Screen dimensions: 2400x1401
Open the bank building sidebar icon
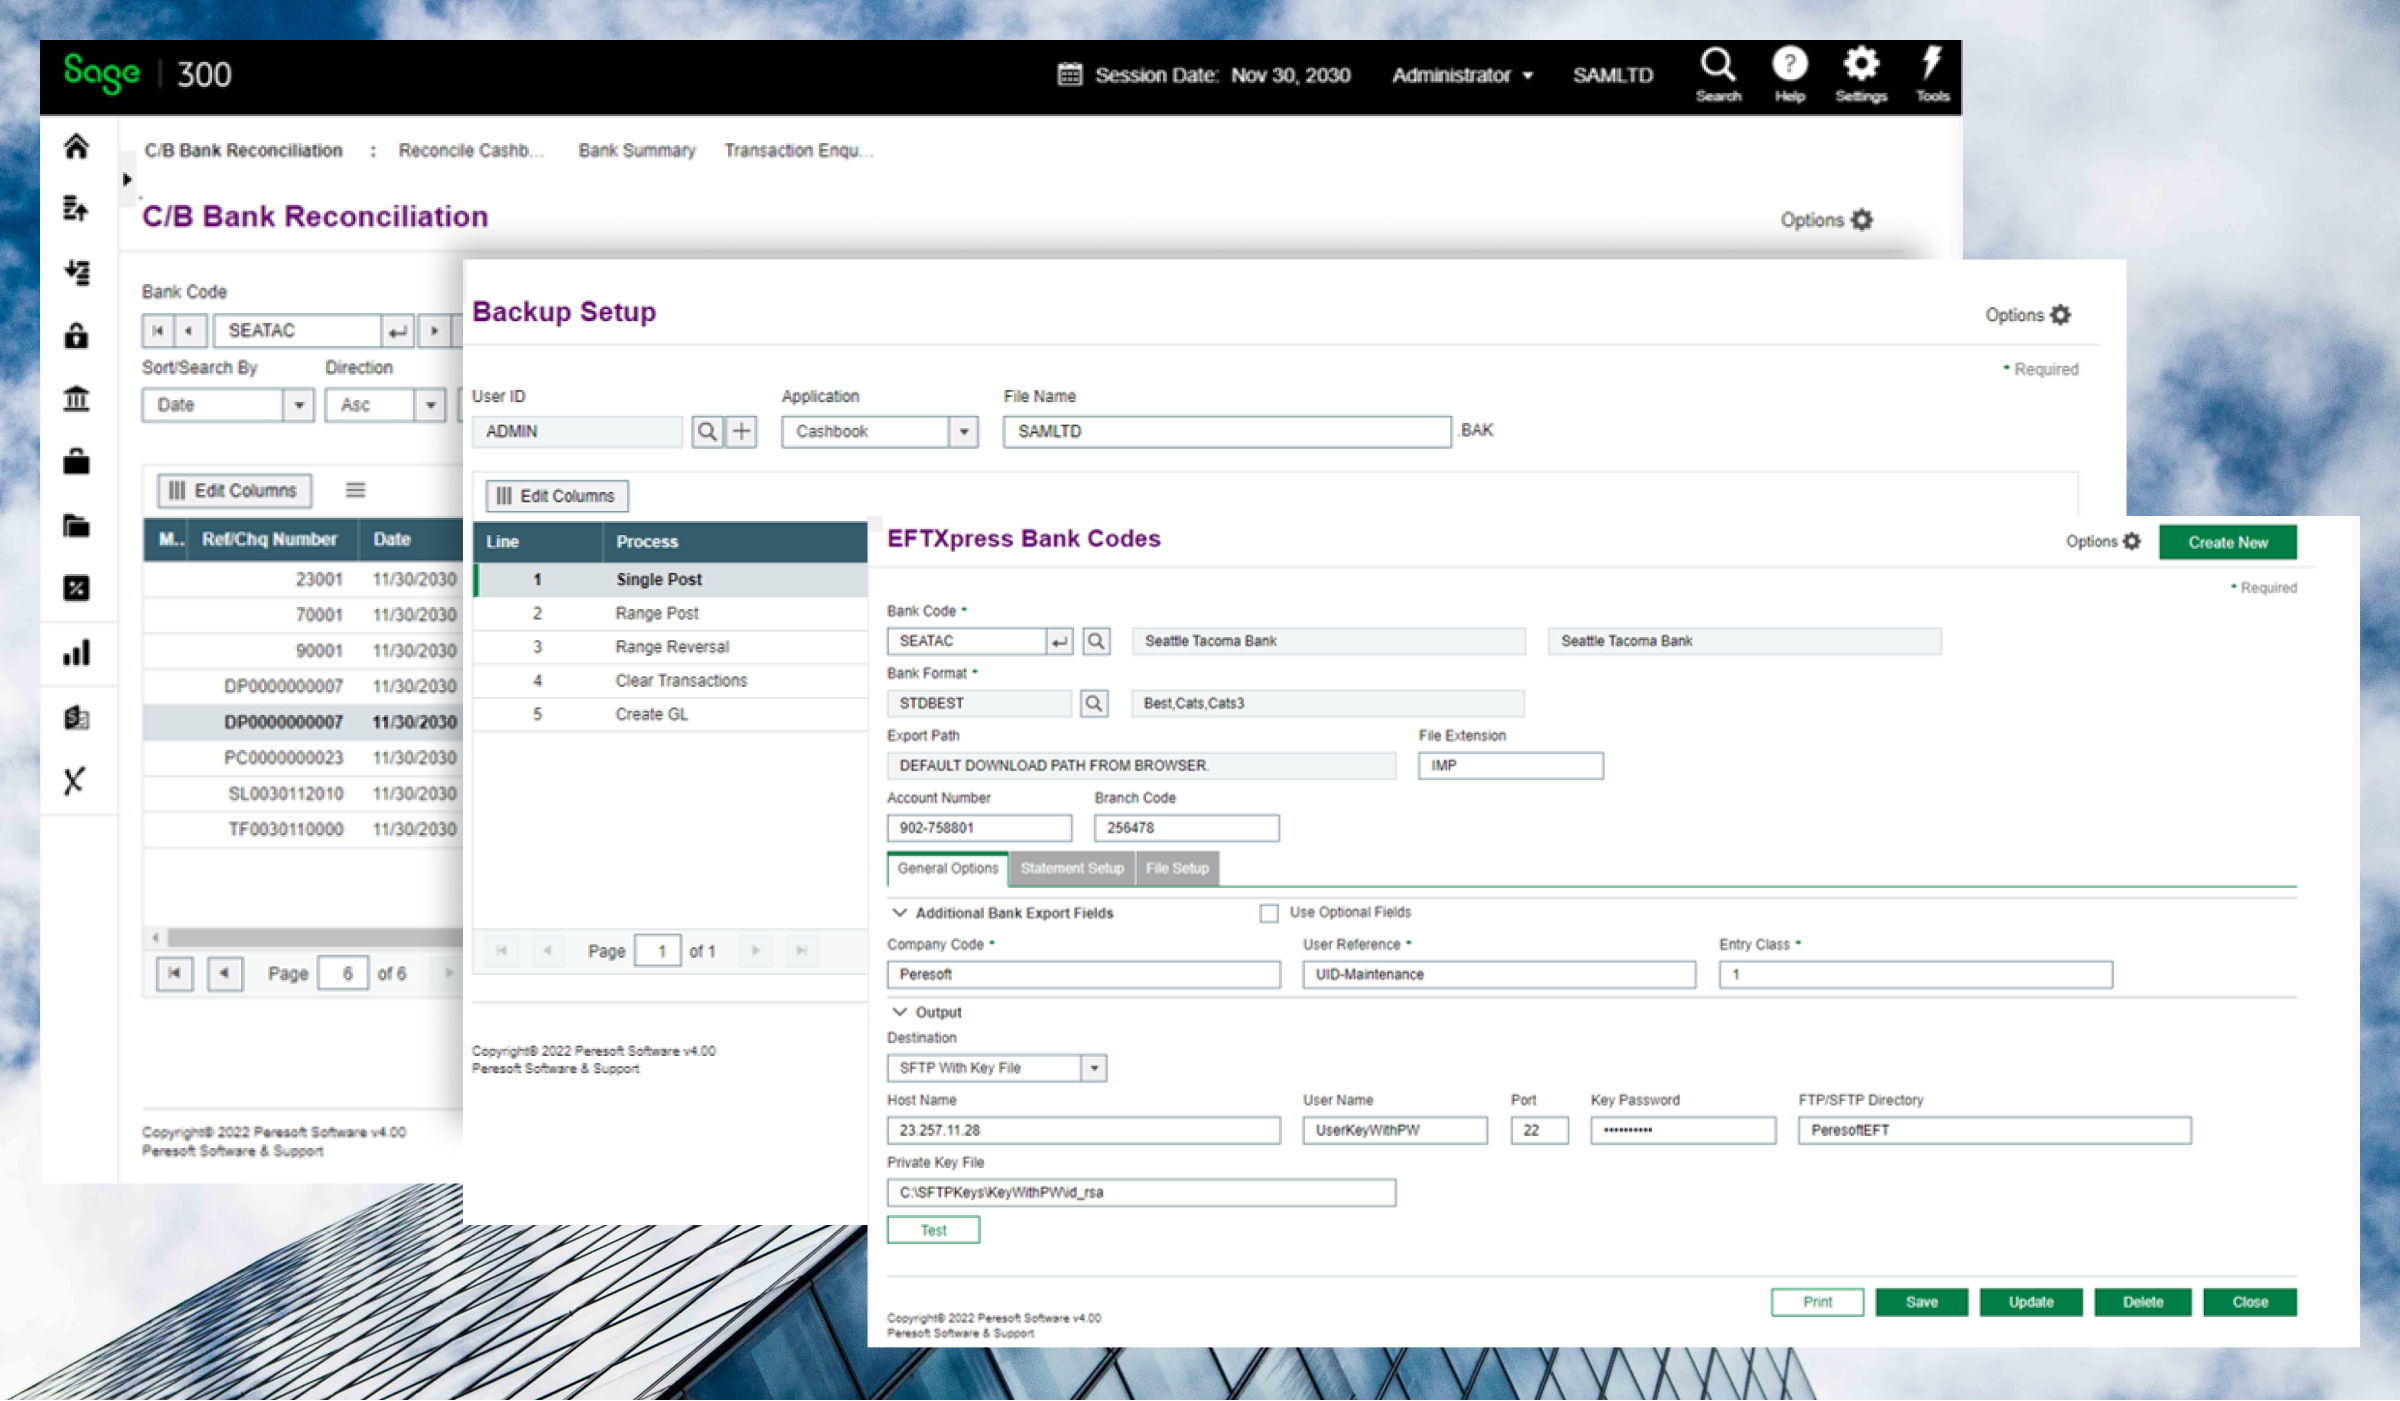click(76, 399)
